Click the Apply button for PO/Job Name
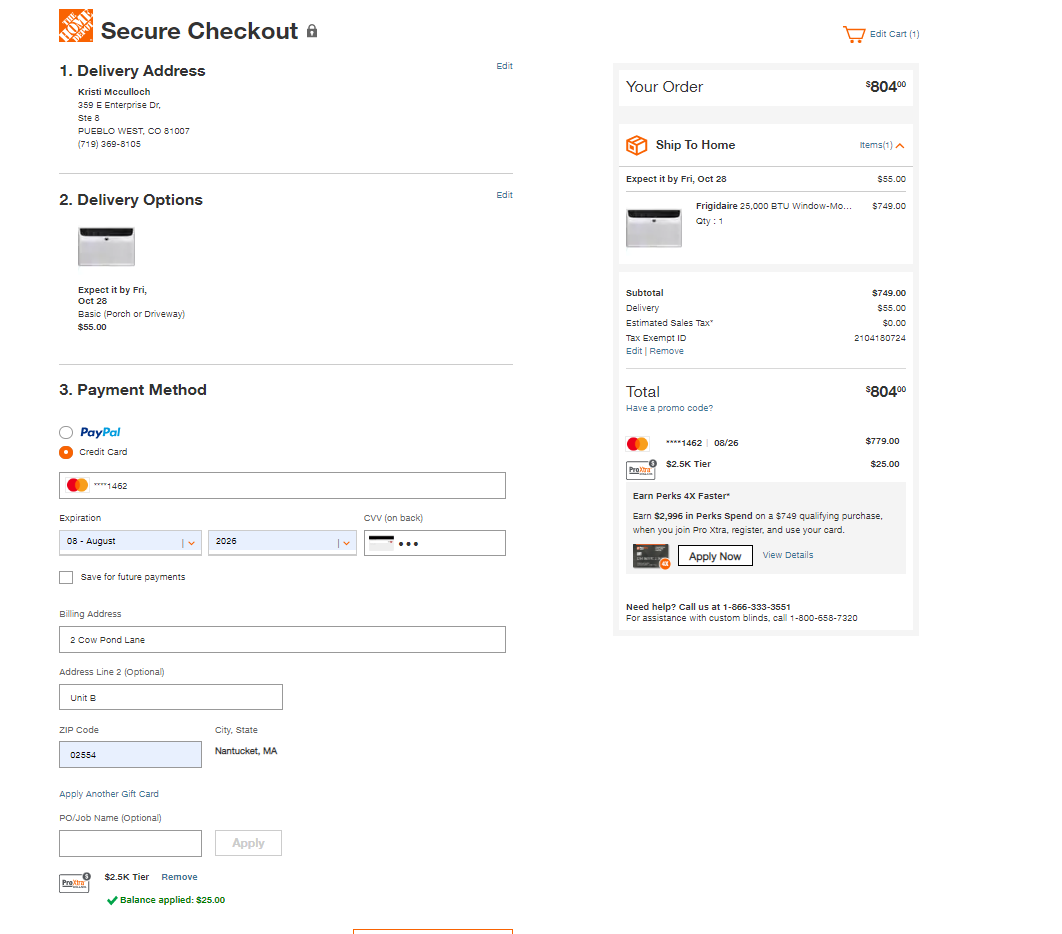This screenshot has width=1062, height=934. 249,843
